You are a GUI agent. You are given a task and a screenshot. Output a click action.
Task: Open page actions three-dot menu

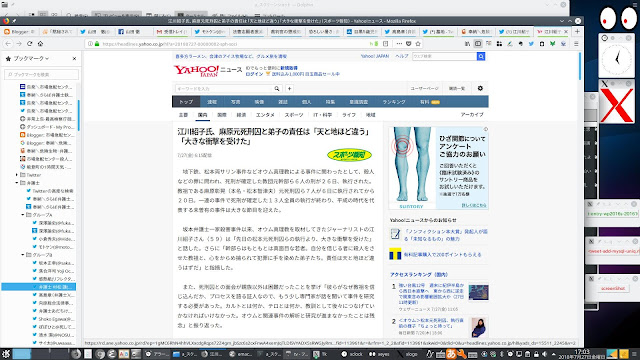pyautogui.click(x=399, y=44)
